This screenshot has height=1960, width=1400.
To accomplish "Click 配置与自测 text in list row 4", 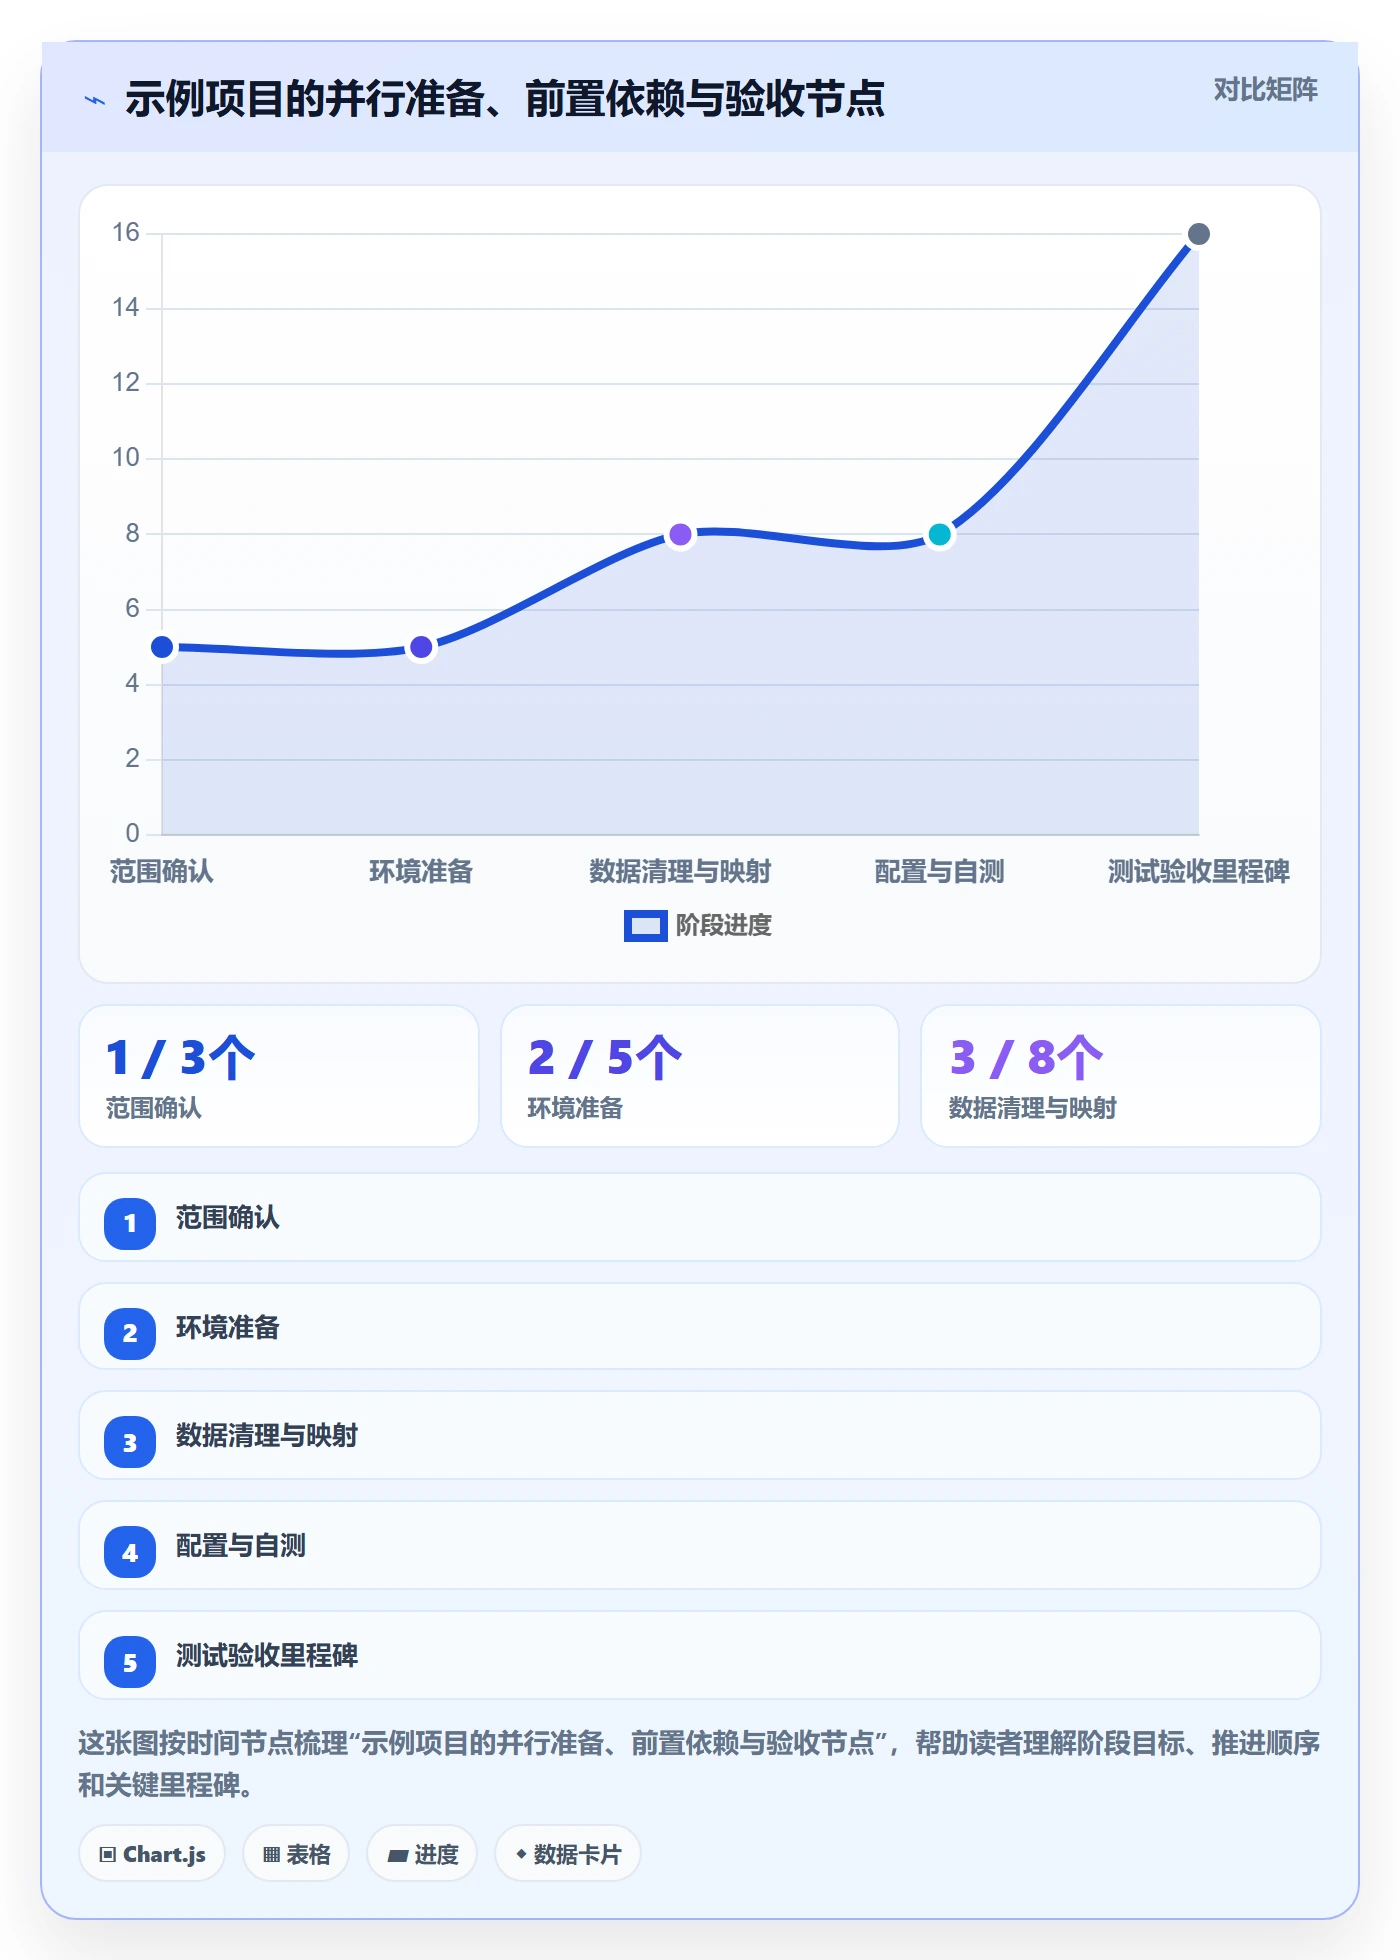I will point(241,1546).
